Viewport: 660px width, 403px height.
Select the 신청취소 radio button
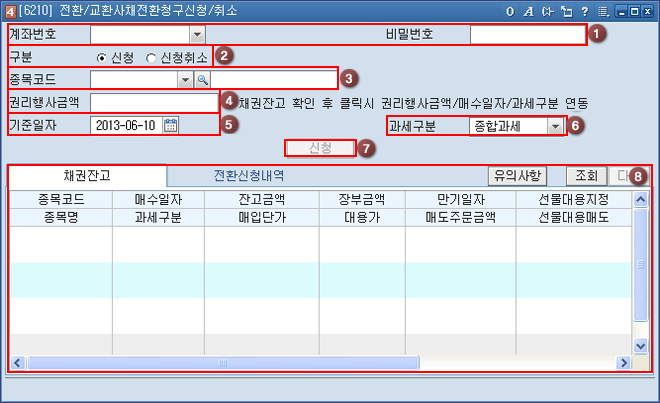pyautogui.click(x=152, y=57)
